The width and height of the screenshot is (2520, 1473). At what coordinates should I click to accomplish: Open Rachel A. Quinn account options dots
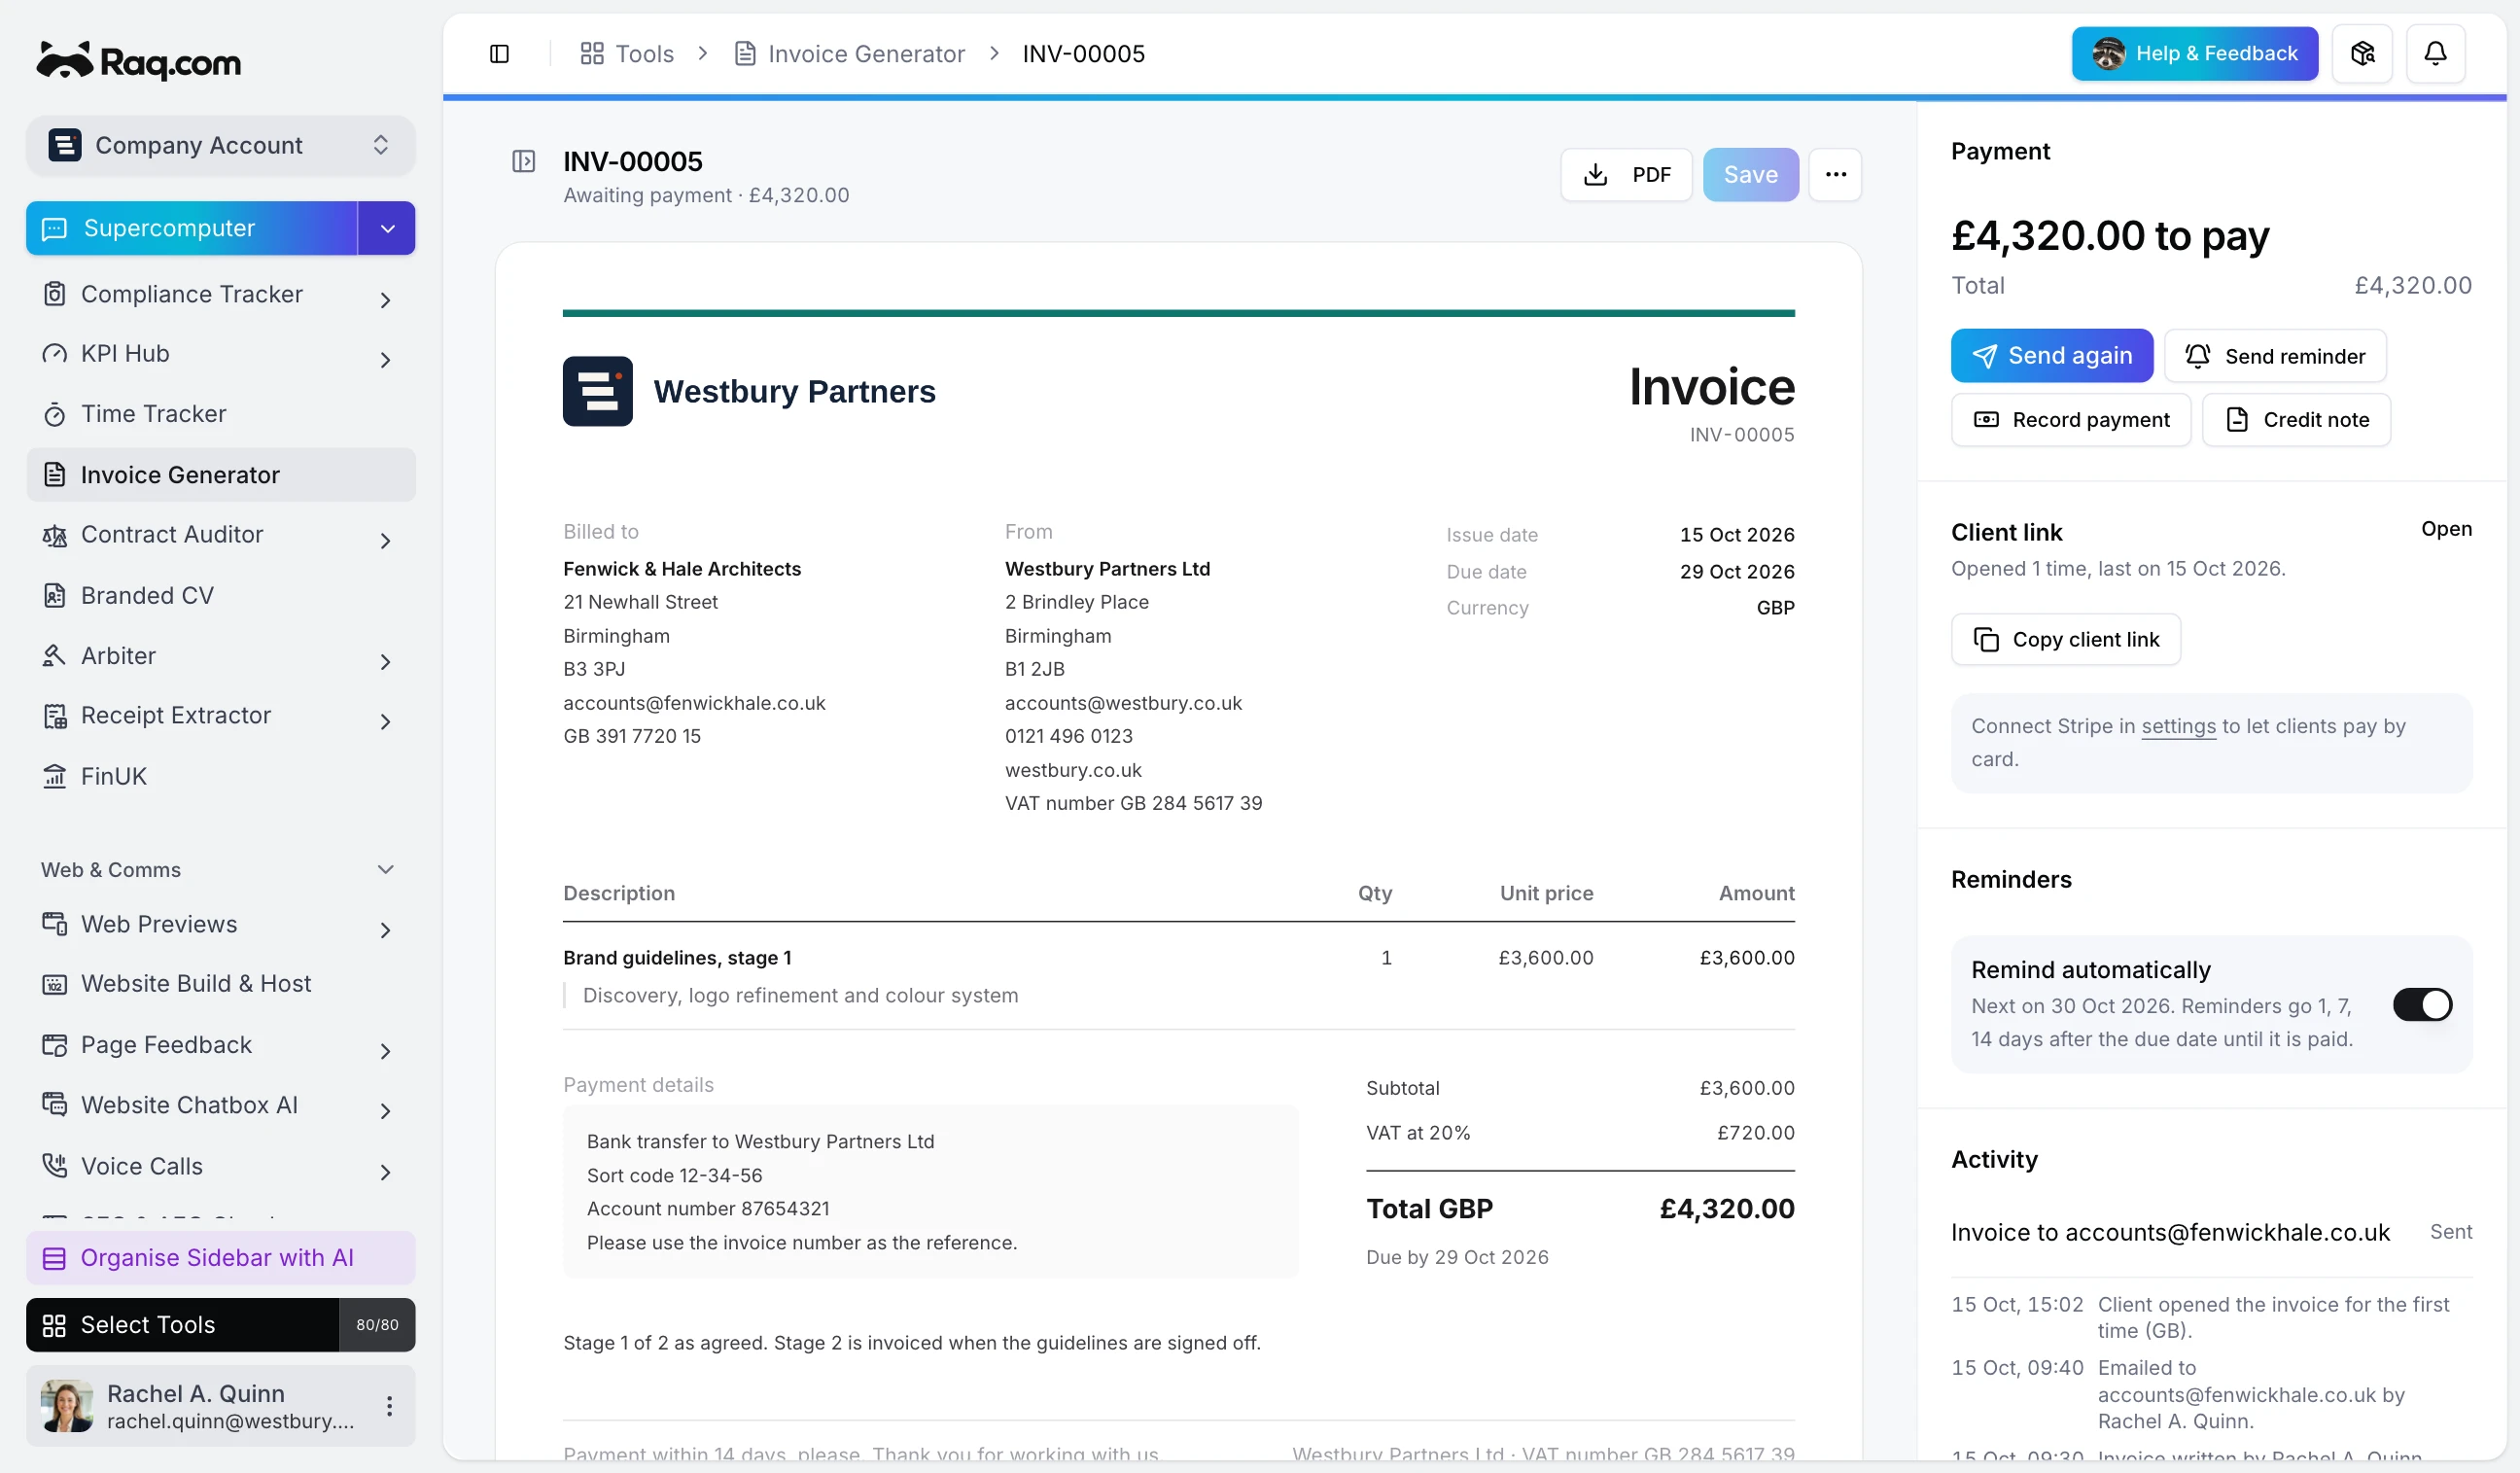tap(389, 1405)
